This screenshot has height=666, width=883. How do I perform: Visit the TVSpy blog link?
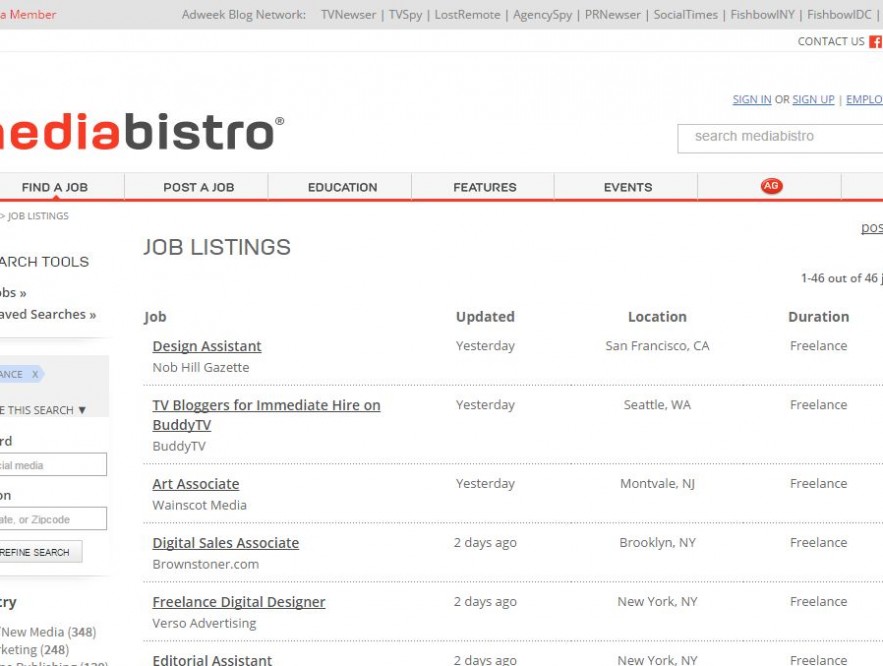(405, 15)
